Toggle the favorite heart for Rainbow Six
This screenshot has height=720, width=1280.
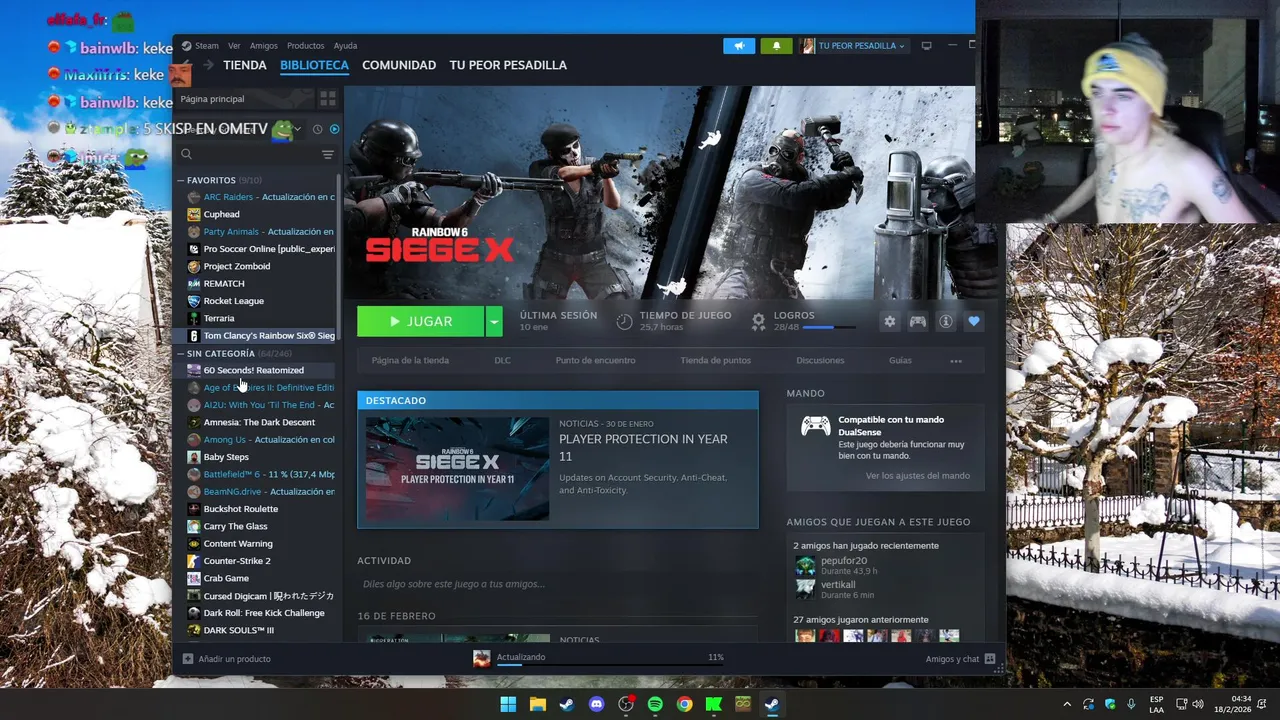[x=973, y=321]
